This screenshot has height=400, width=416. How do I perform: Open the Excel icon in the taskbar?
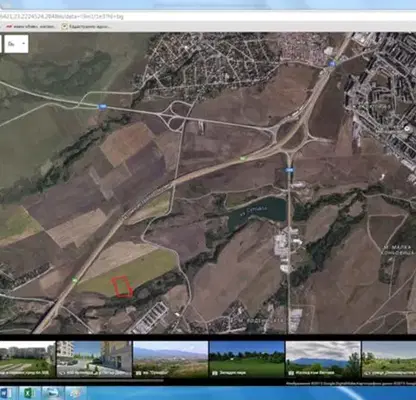point(28,394)
